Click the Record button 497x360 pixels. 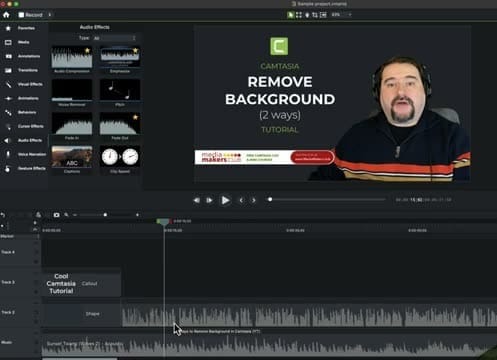pyautogui.click(x=30, y=15)
